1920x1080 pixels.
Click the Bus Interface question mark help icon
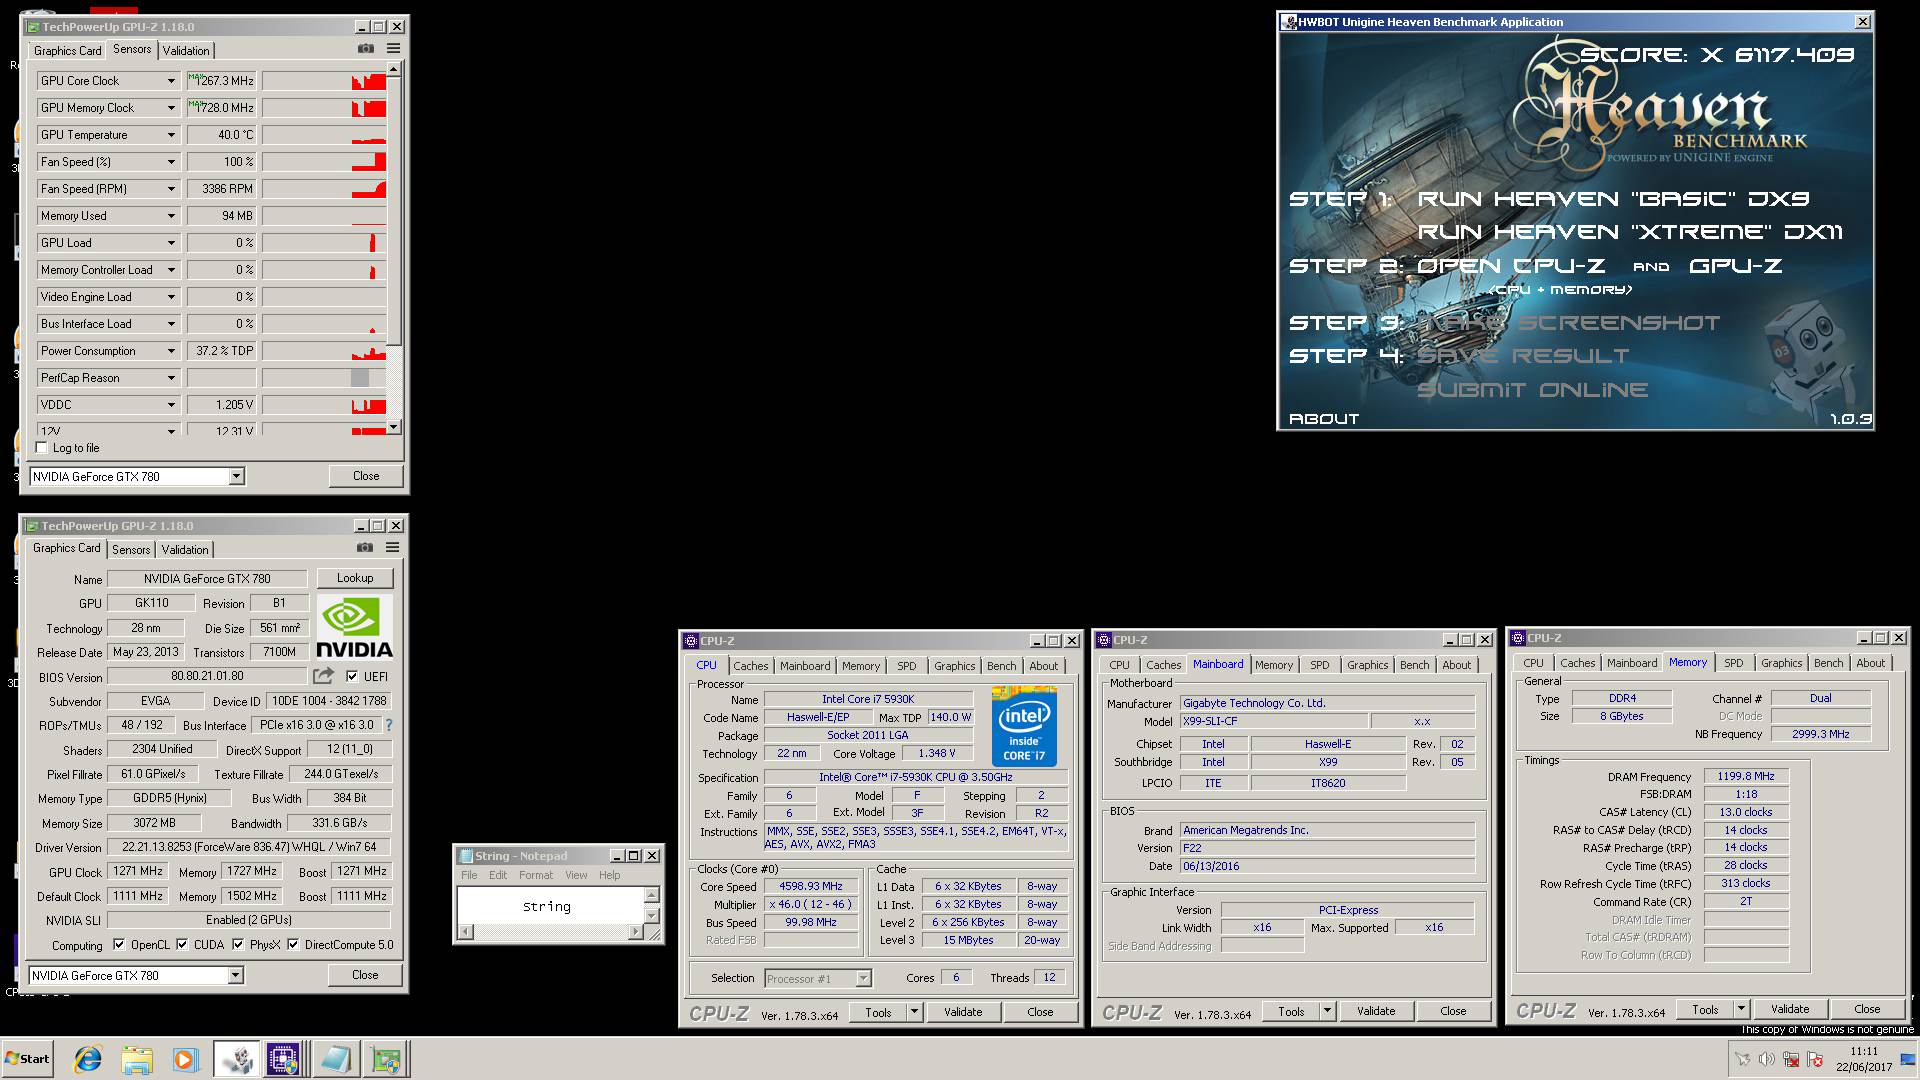coord(389,726)
